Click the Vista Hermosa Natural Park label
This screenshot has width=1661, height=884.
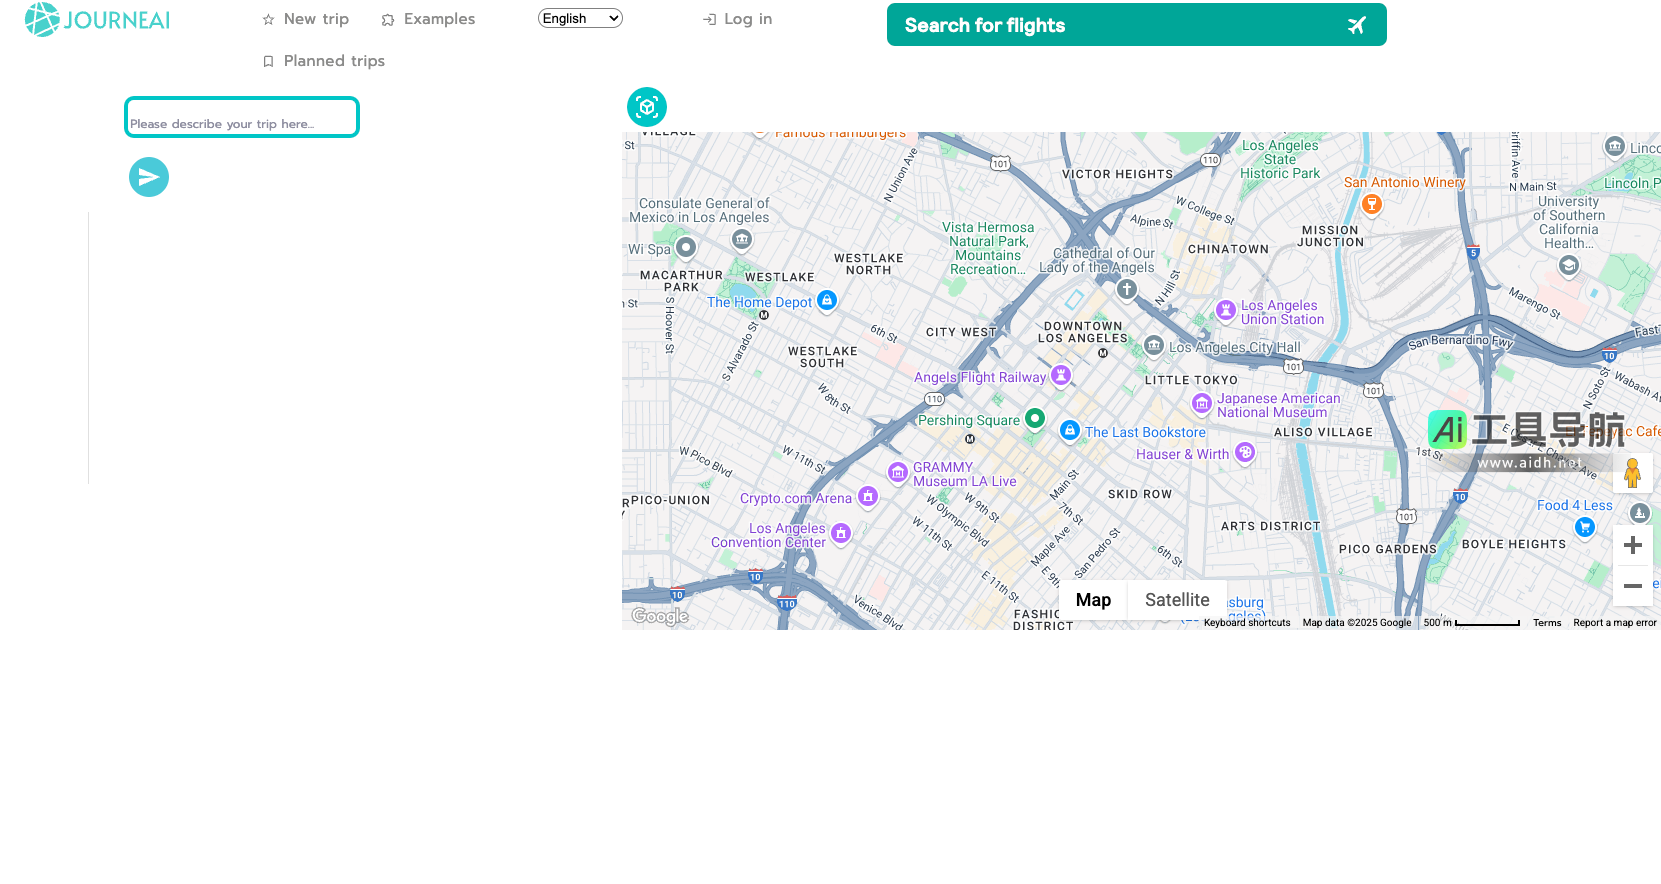tap(988, 249)
